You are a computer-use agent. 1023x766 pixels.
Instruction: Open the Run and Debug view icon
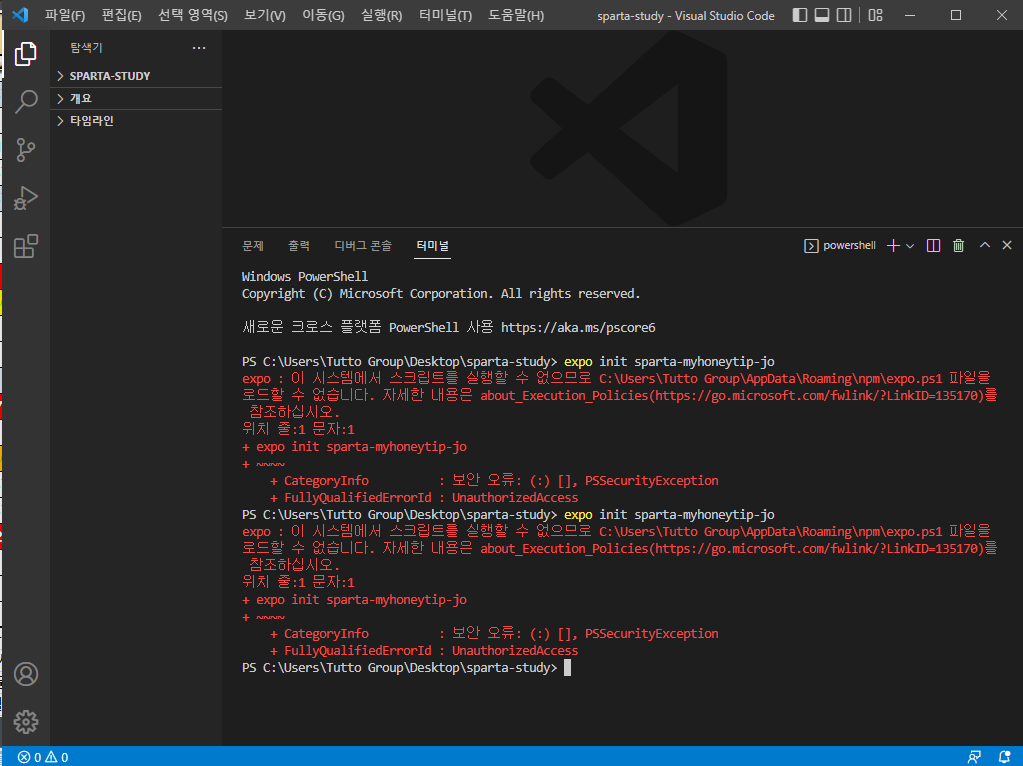tap(25, 198)
